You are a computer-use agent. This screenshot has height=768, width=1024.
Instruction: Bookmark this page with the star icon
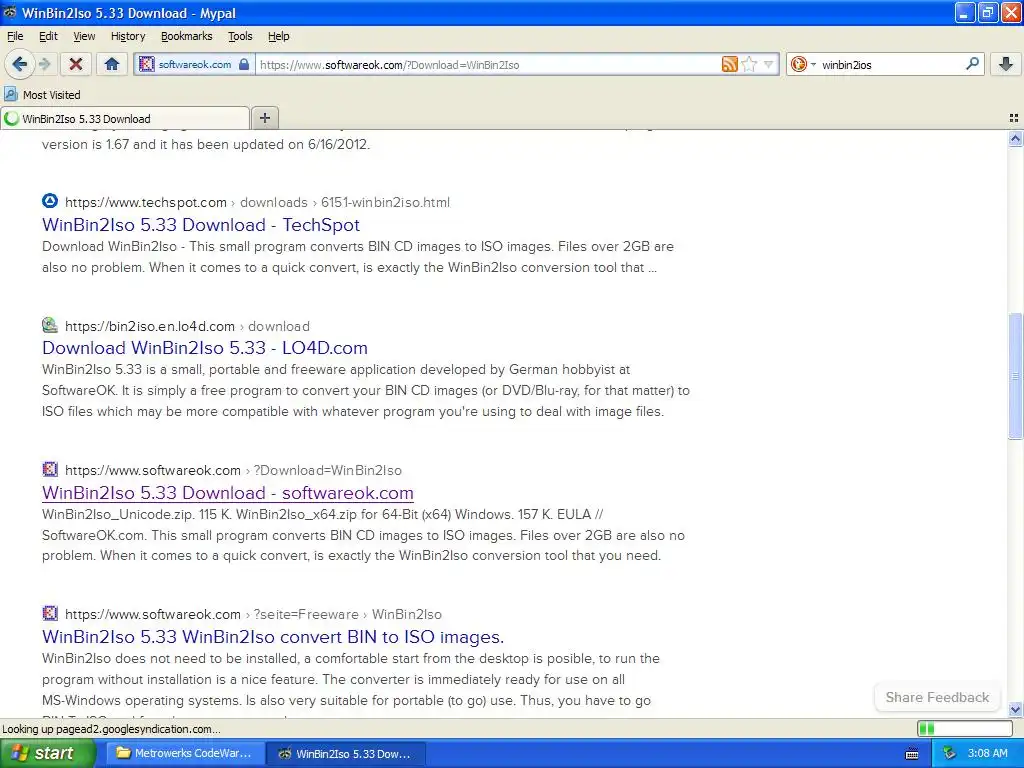click(x=749, y=64)
